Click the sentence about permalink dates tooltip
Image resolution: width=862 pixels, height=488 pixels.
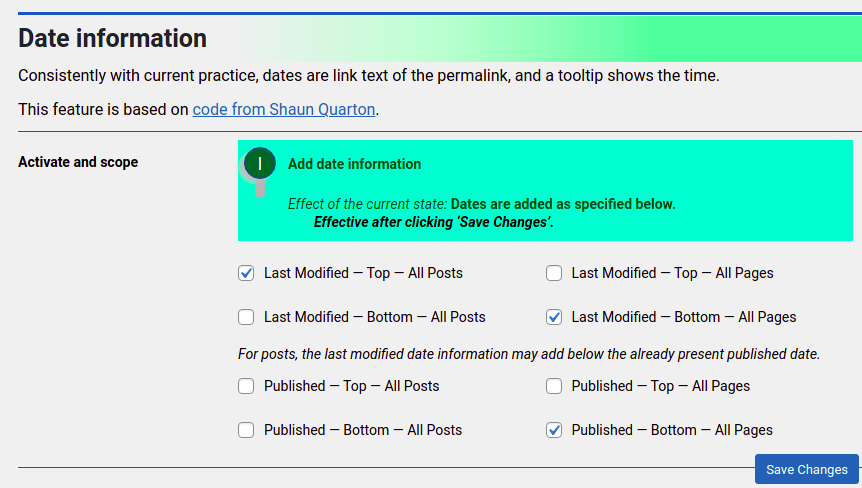pos(369,75)
